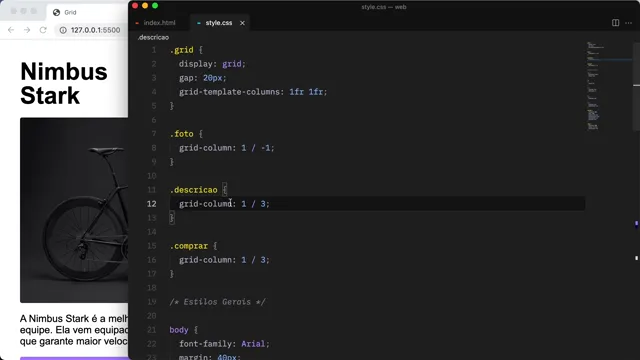The image size is (640, 360).
Task: Click the .descricao breadcrumb item
Action: (x=153, y=37)
